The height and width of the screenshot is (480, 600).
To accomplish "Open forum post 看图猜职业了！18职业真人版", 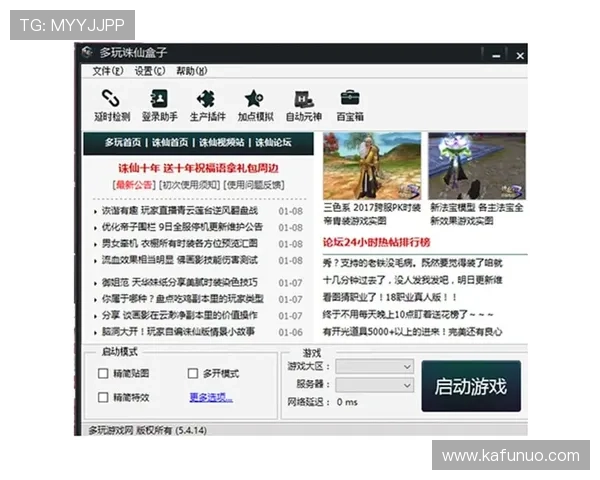I will (x=390, y=297).
